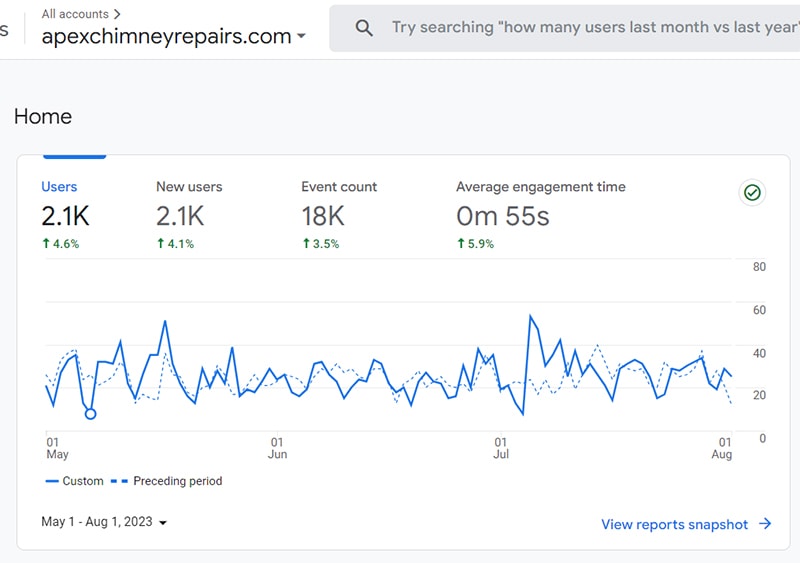
Task: Click the magnifying glass search icon
Action: point(365,28)
